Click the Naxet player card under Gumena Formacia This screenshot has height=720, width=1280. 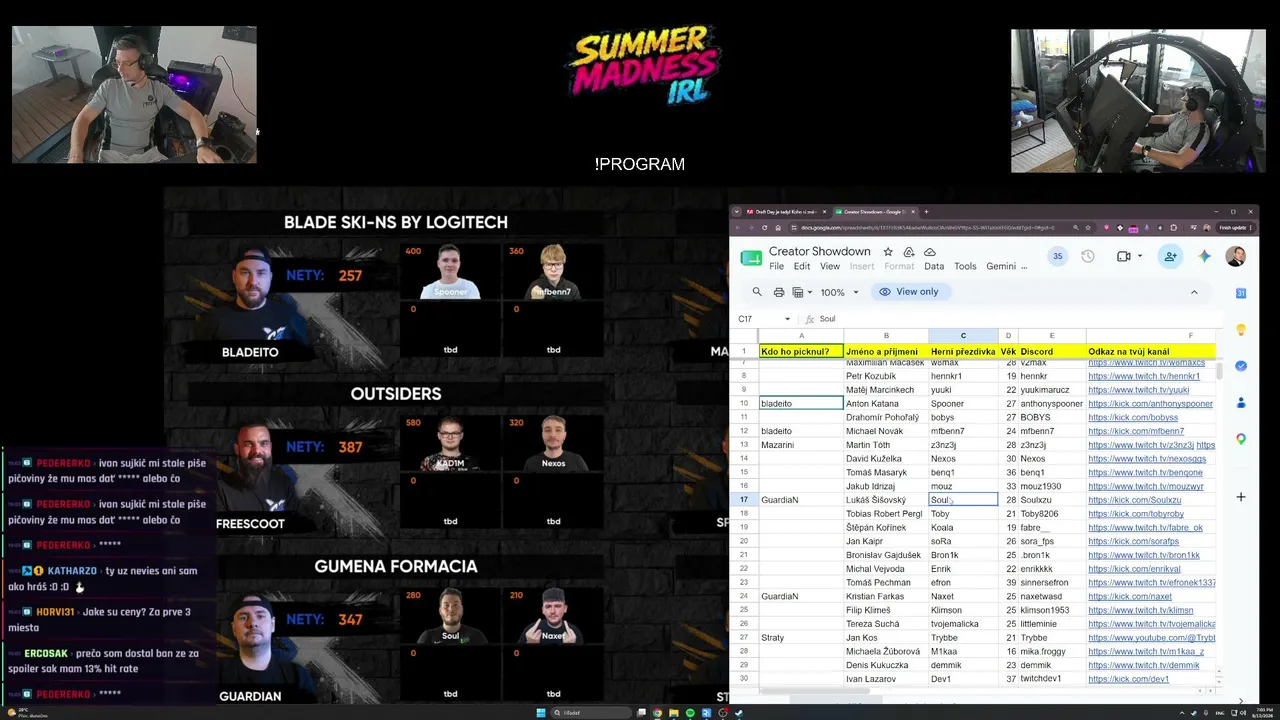[x=553, y=615]
